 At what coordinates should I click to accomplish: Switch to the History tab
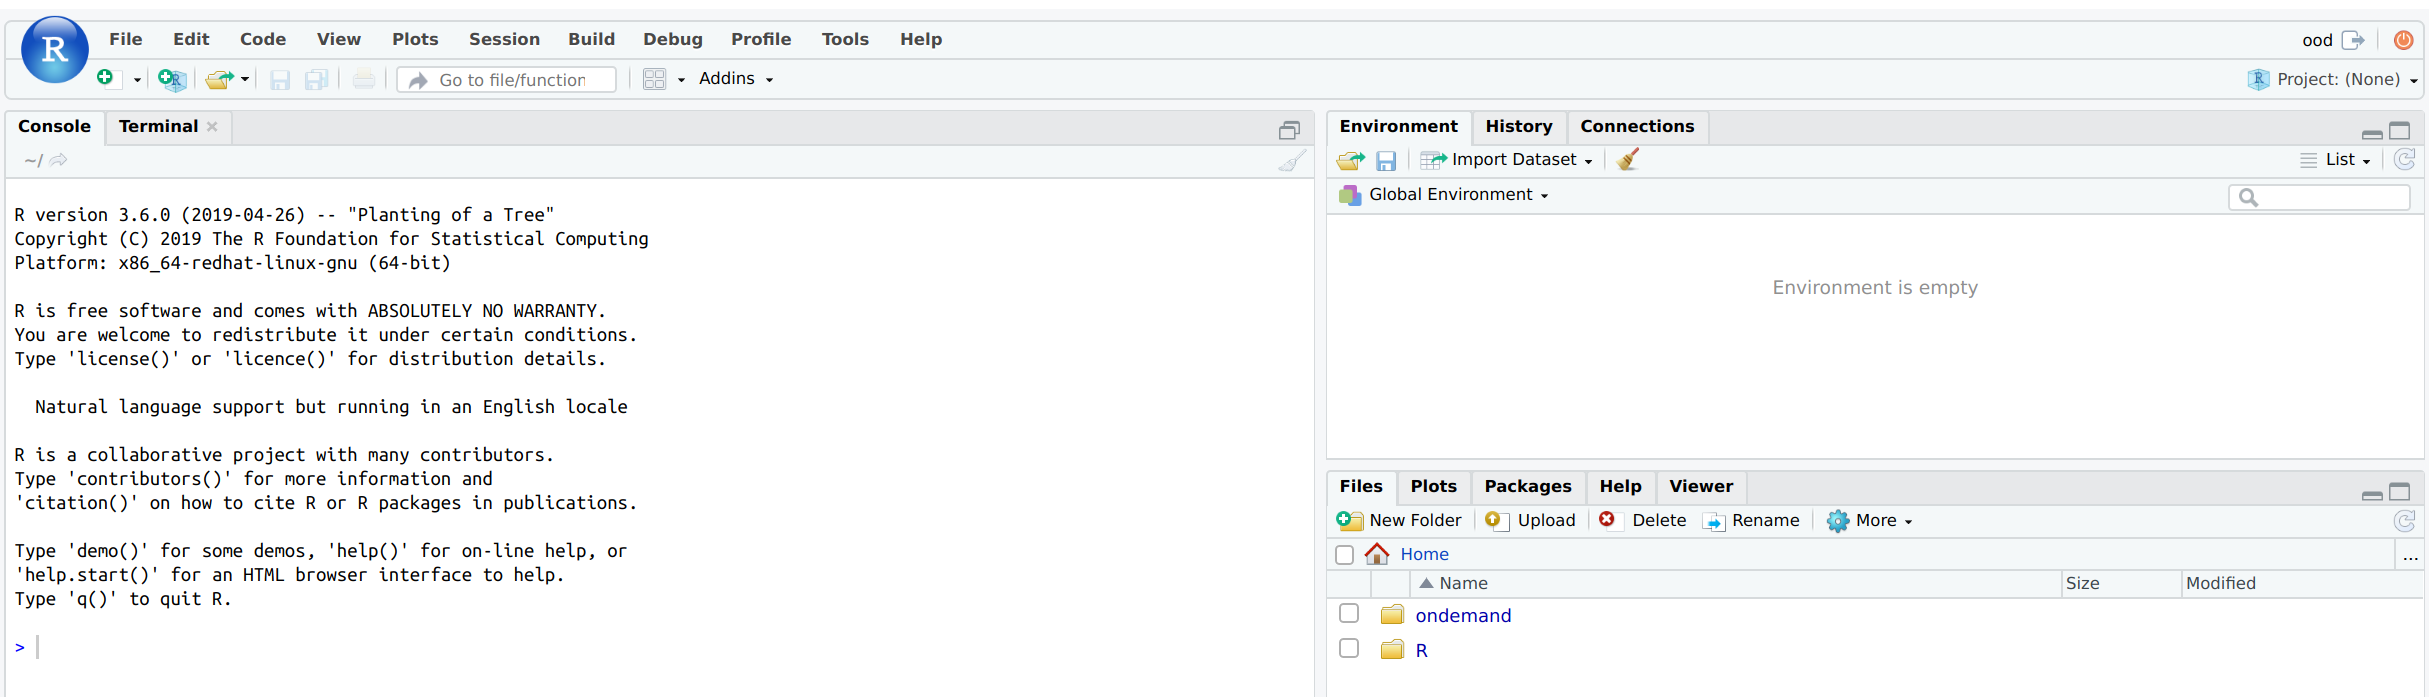tap(1518, 126)
